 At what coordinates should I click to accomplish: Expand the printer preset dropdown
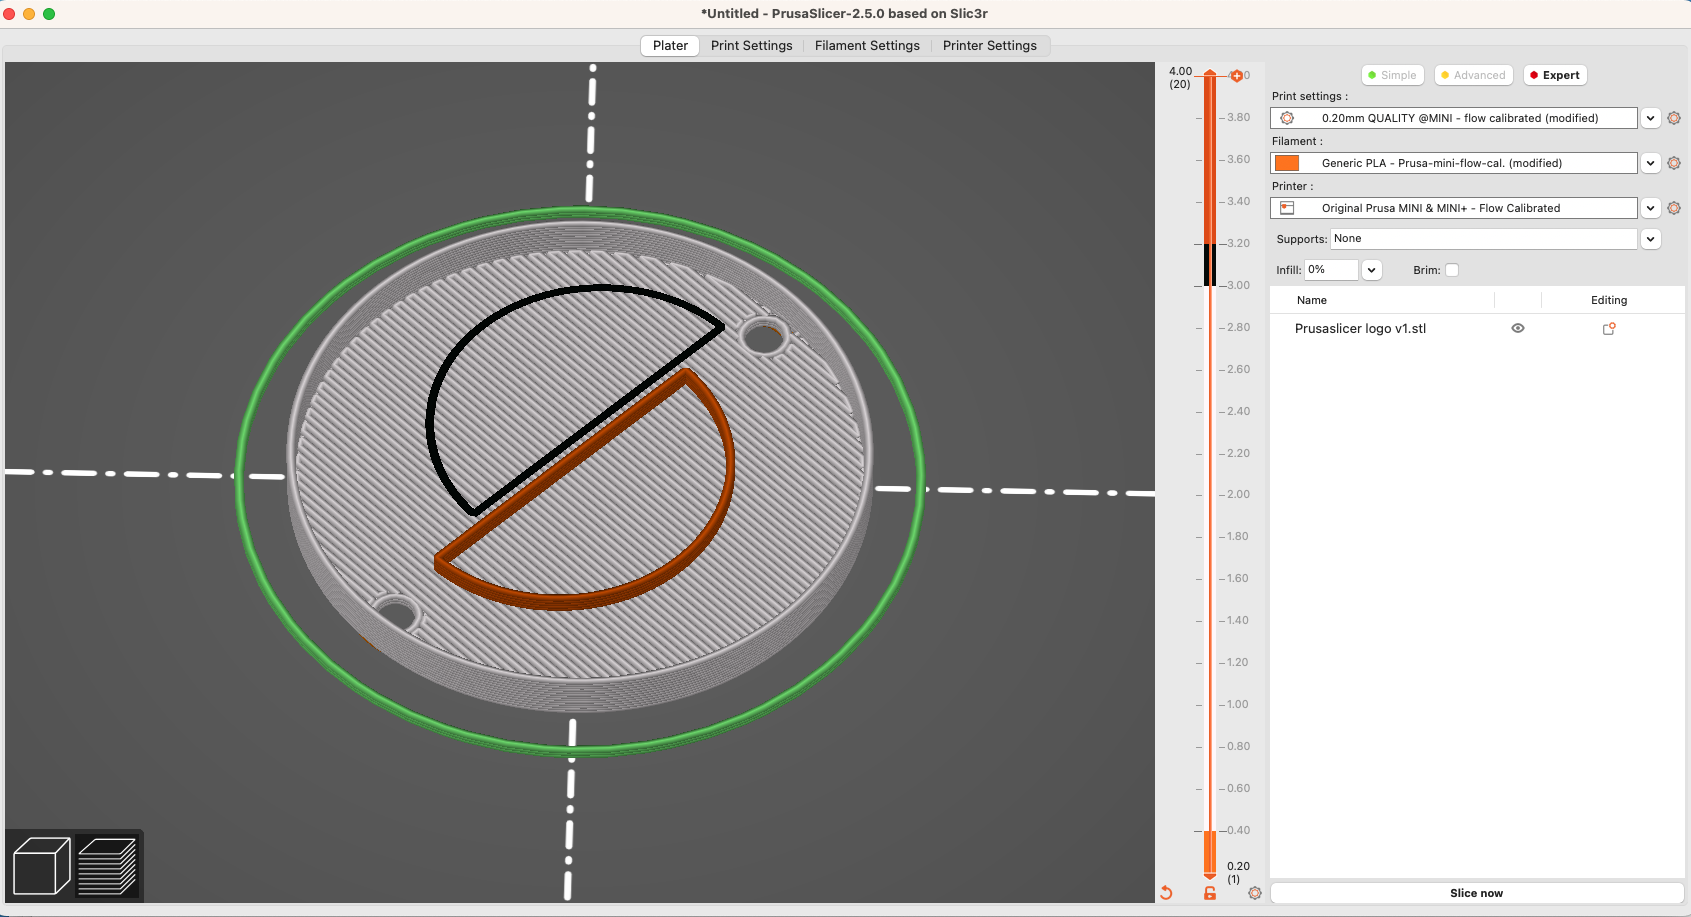1651,208
